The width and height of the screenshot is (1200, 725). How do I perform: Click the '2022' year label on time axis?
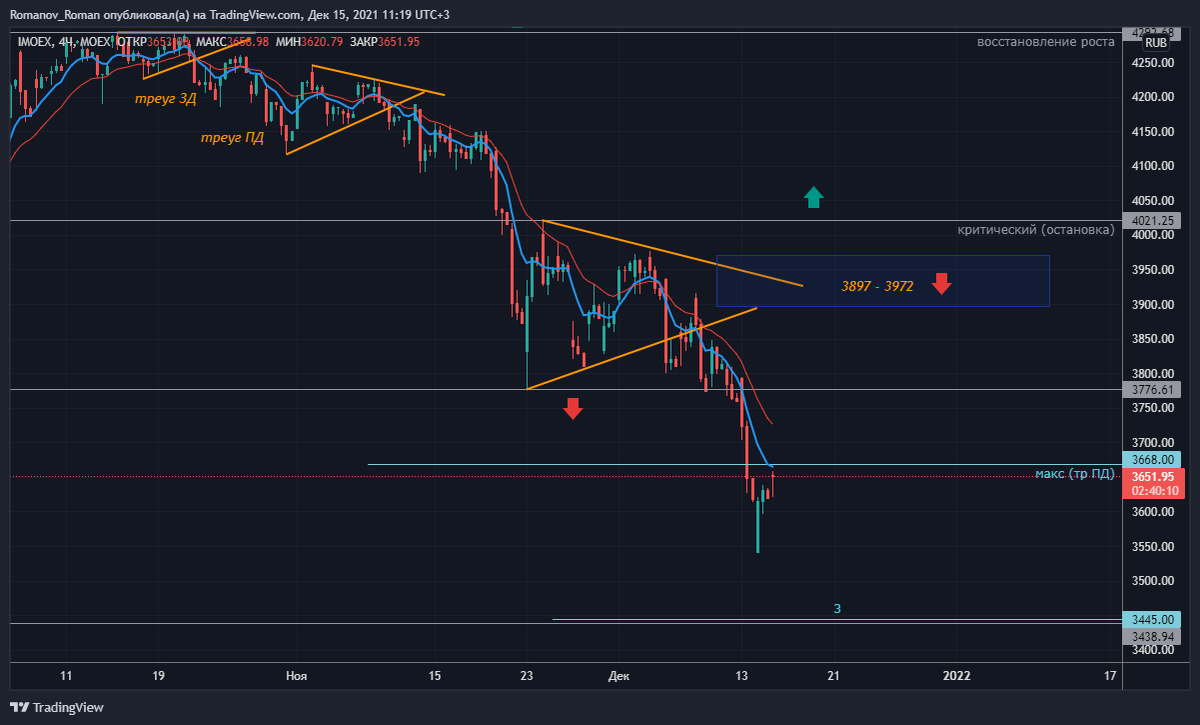point(957,676)
